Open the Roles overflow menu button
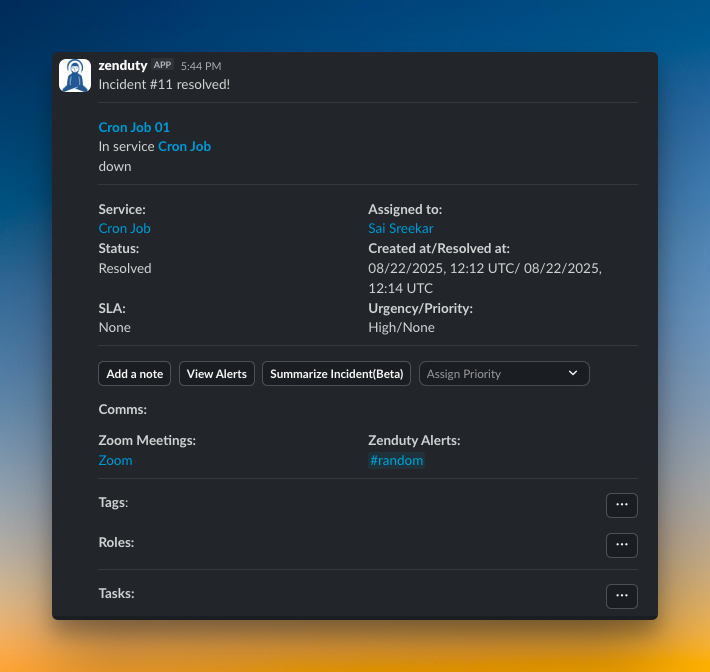 (x=622, y=545)
